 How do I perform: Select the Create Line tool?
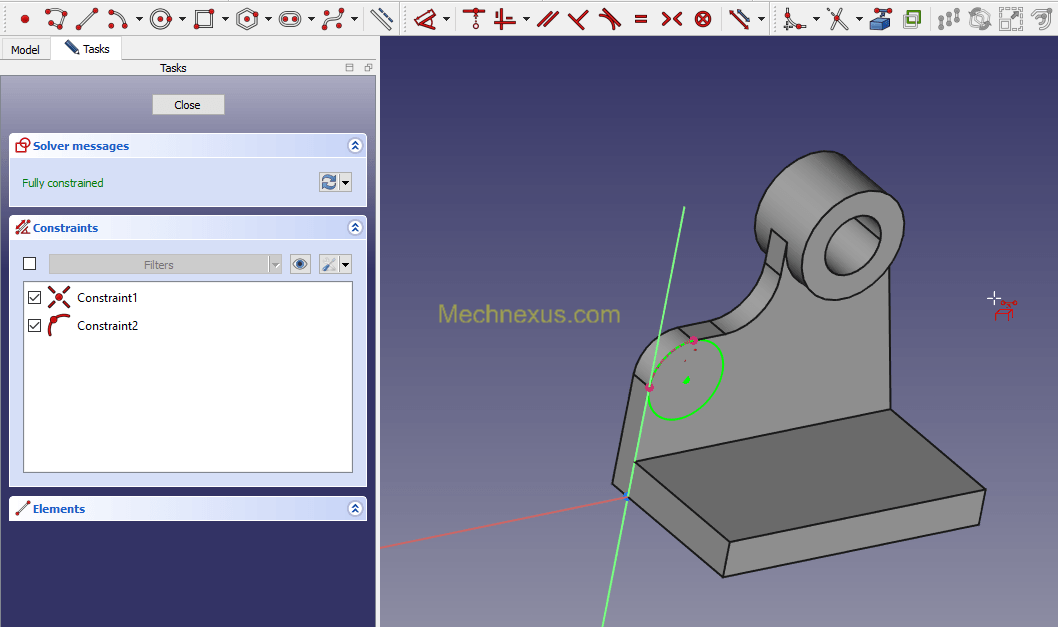coord(87,18)
